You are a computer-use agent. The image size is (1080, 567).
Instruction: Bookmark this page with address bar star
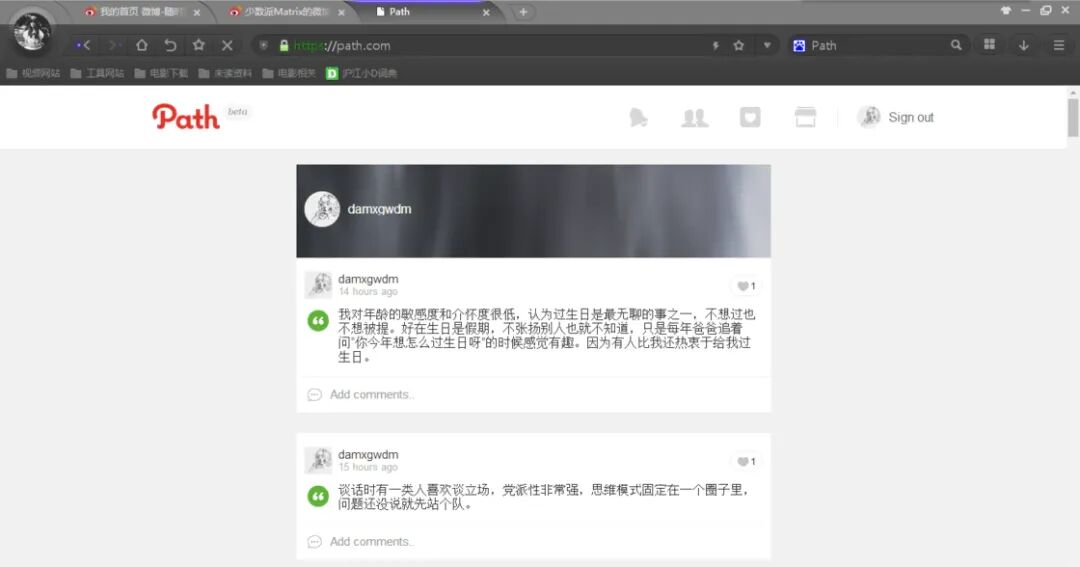point(739,45)
